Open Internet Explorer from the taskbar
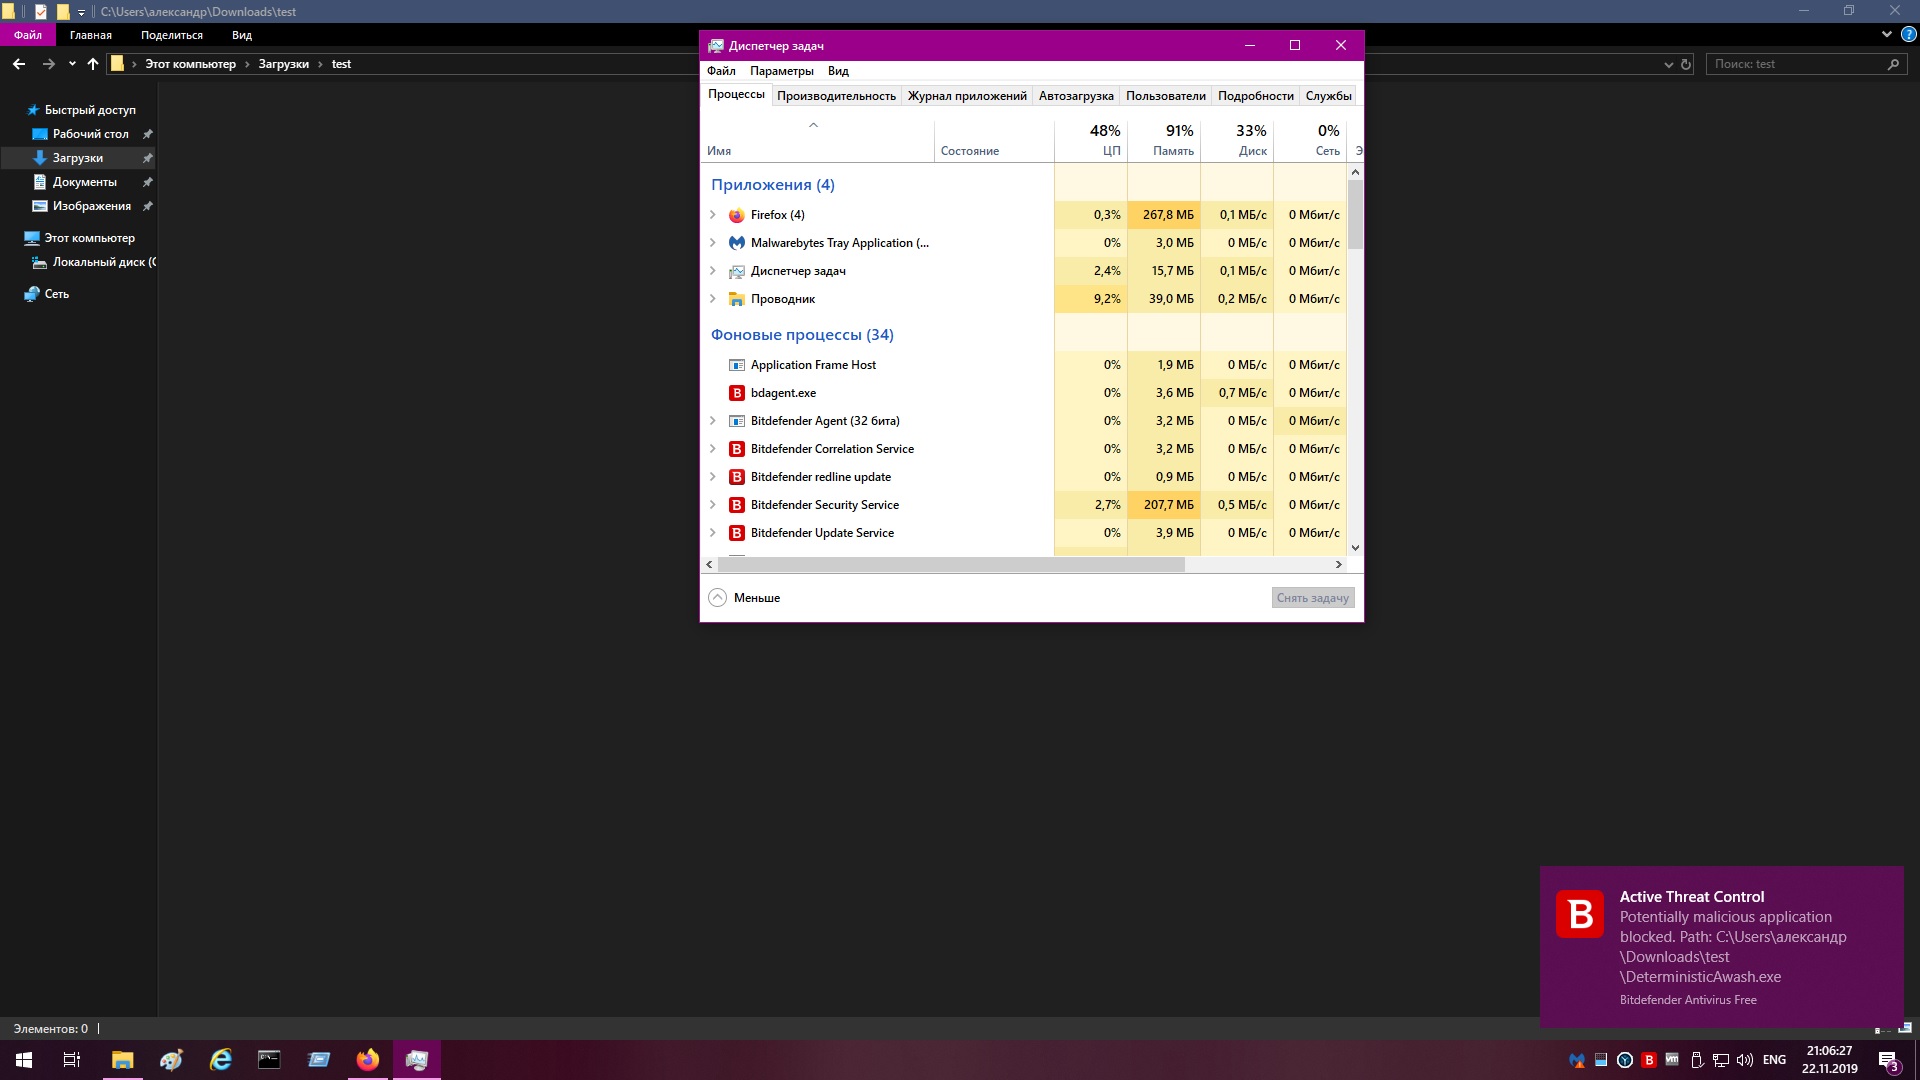 220,1060
